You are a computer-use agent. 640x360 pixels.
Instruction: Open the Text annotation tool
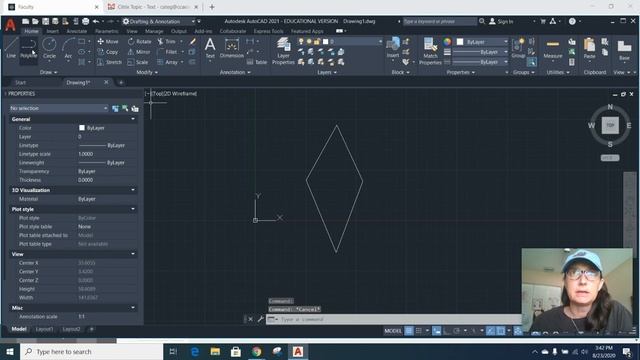click(x=210, y=48)
